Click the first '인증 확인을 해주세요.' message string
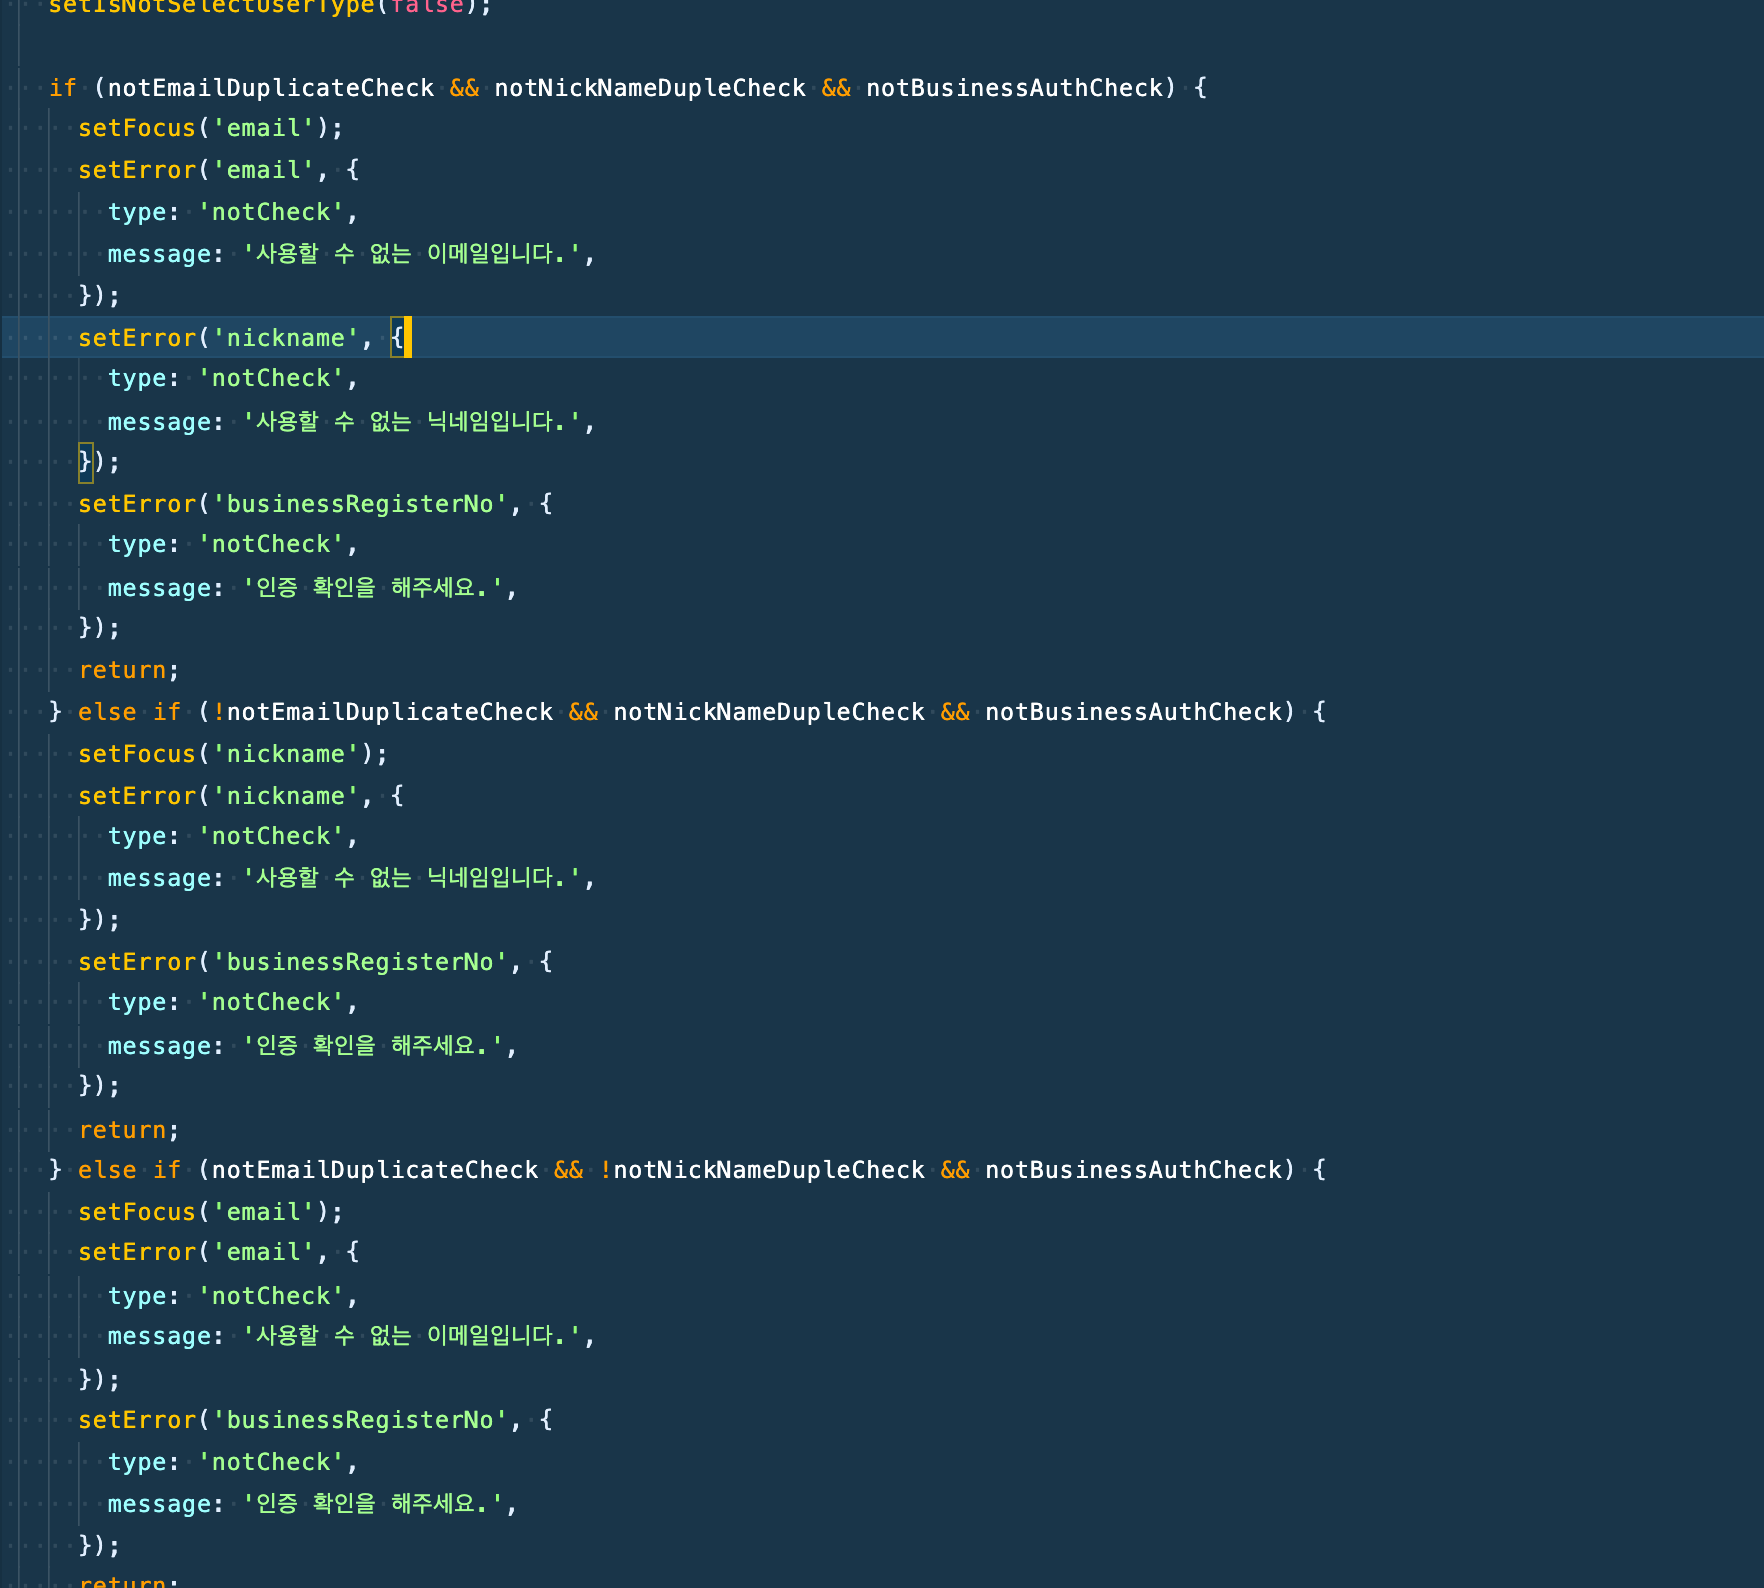This screenshot has width=1764, height=1588. point(372,588)
